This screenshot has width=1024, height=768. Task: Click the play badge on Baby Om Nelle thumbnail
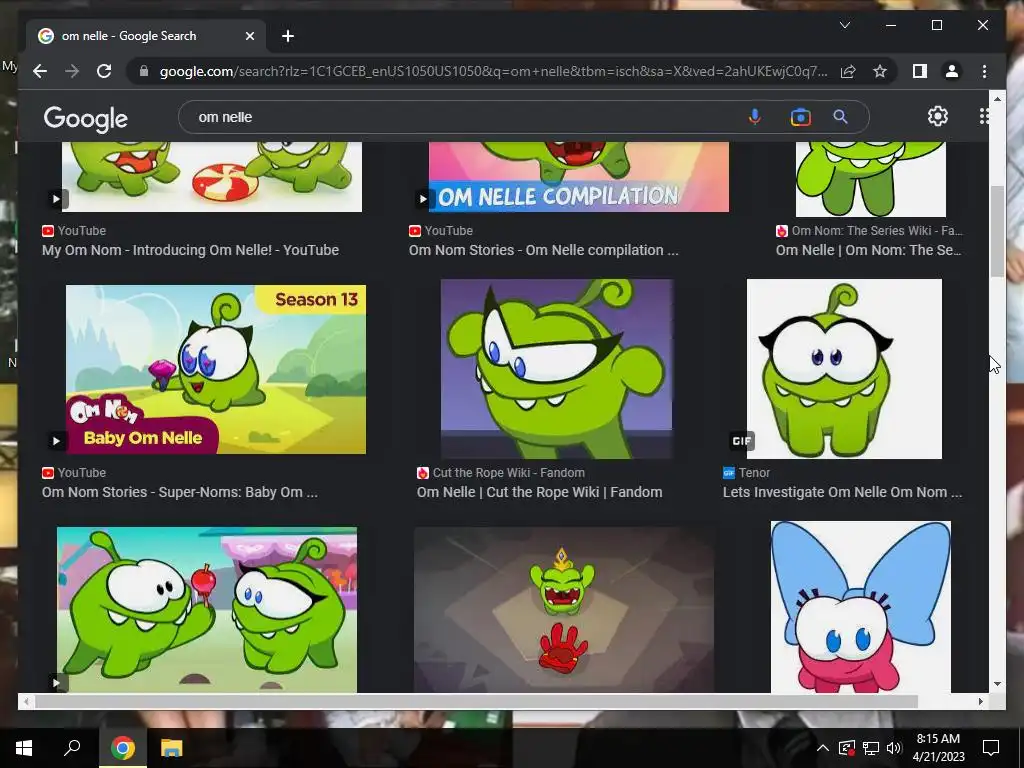click(x=56, y=441)
